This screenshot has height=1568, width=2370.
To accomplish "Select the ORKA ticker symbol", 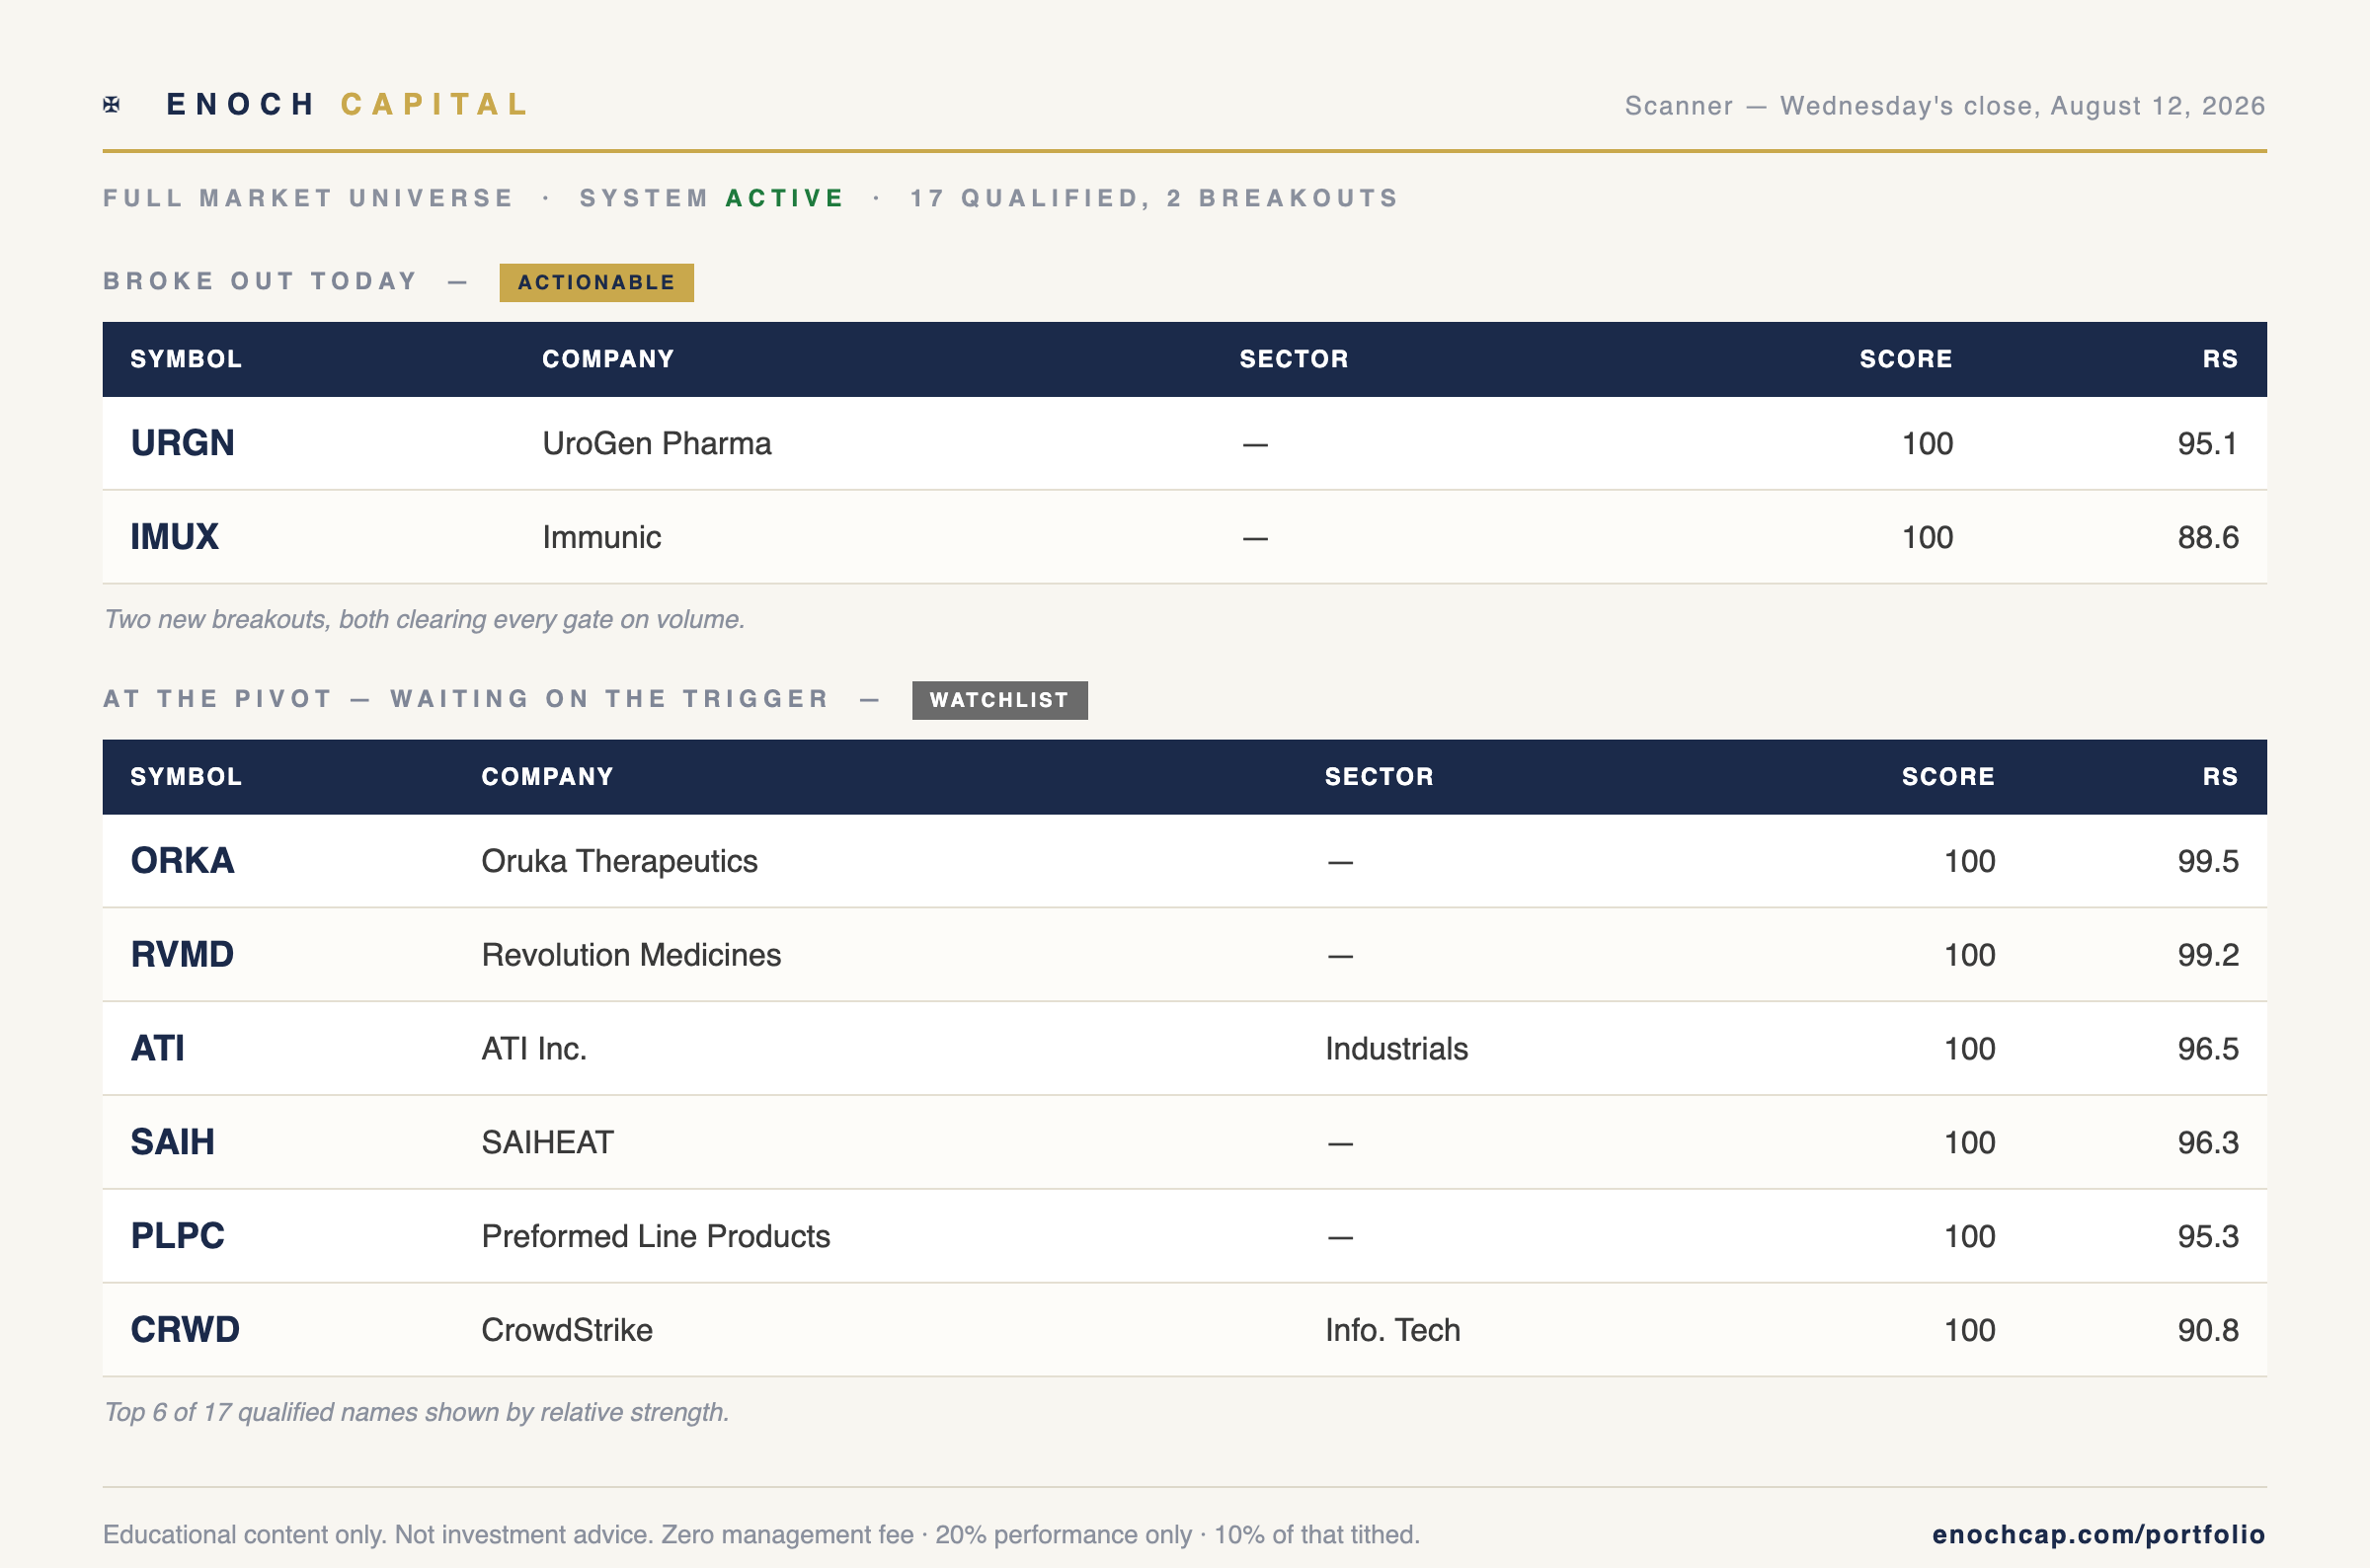I will [x=183, y=861].
